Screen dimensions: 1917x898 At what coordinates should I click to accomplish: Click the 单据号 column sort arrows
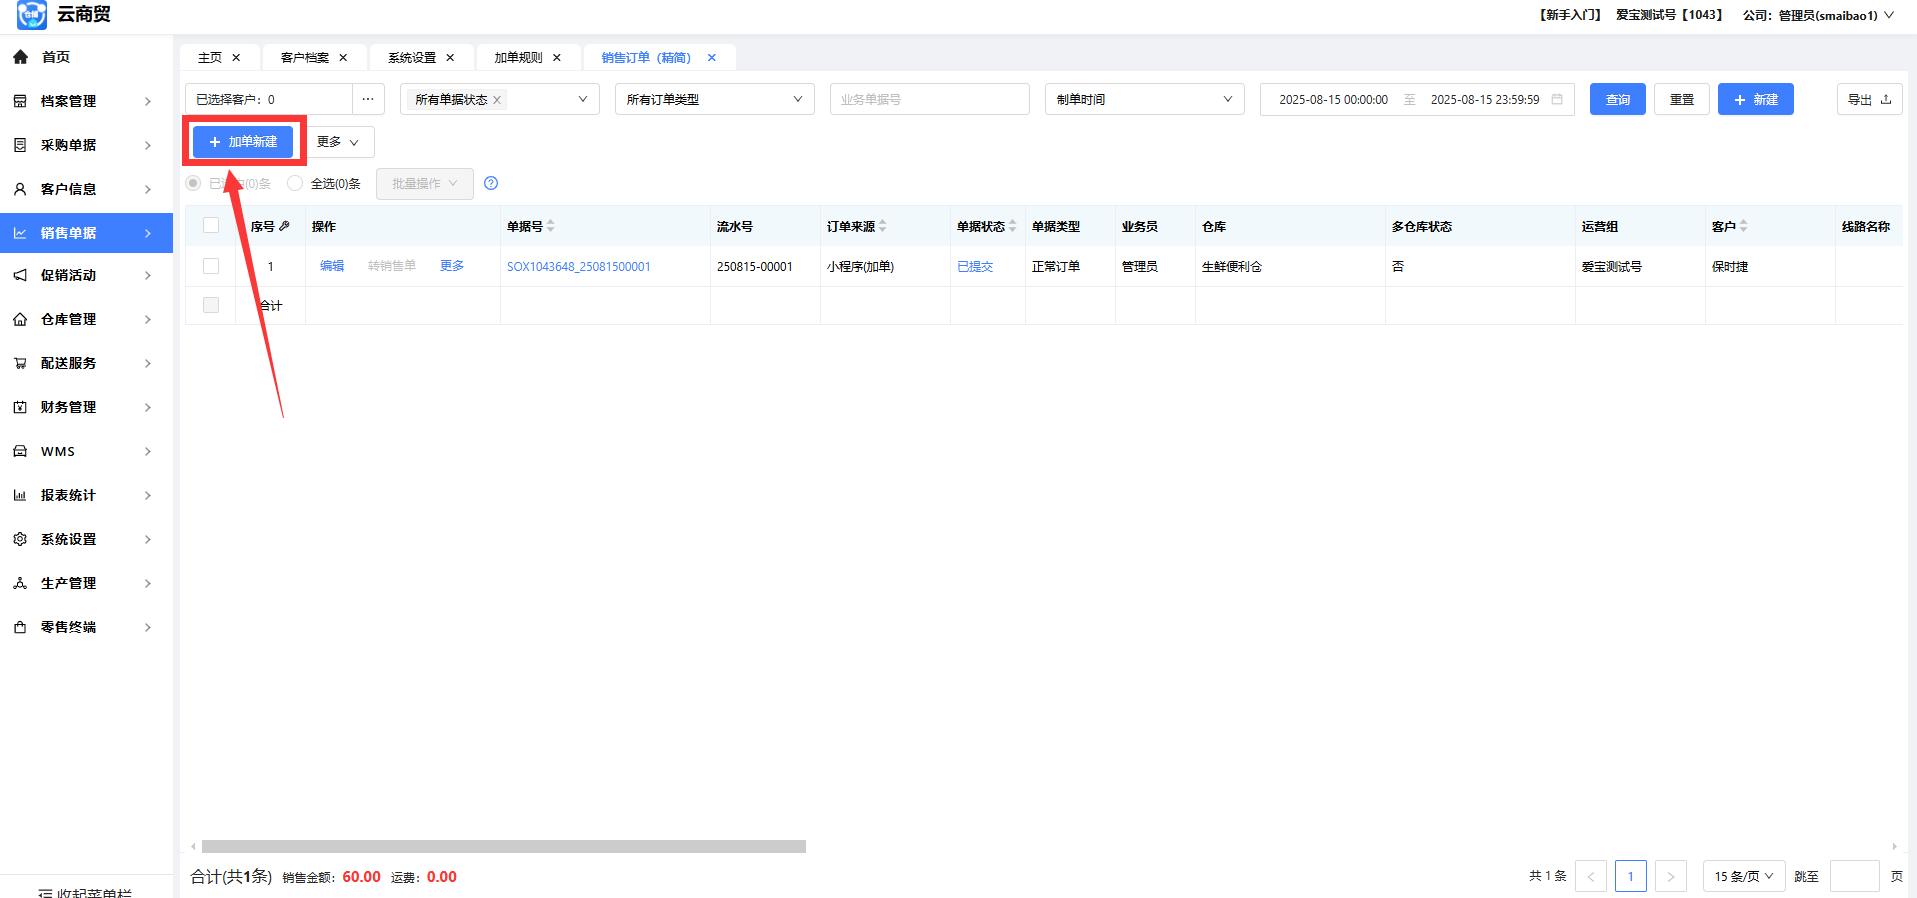551,226
